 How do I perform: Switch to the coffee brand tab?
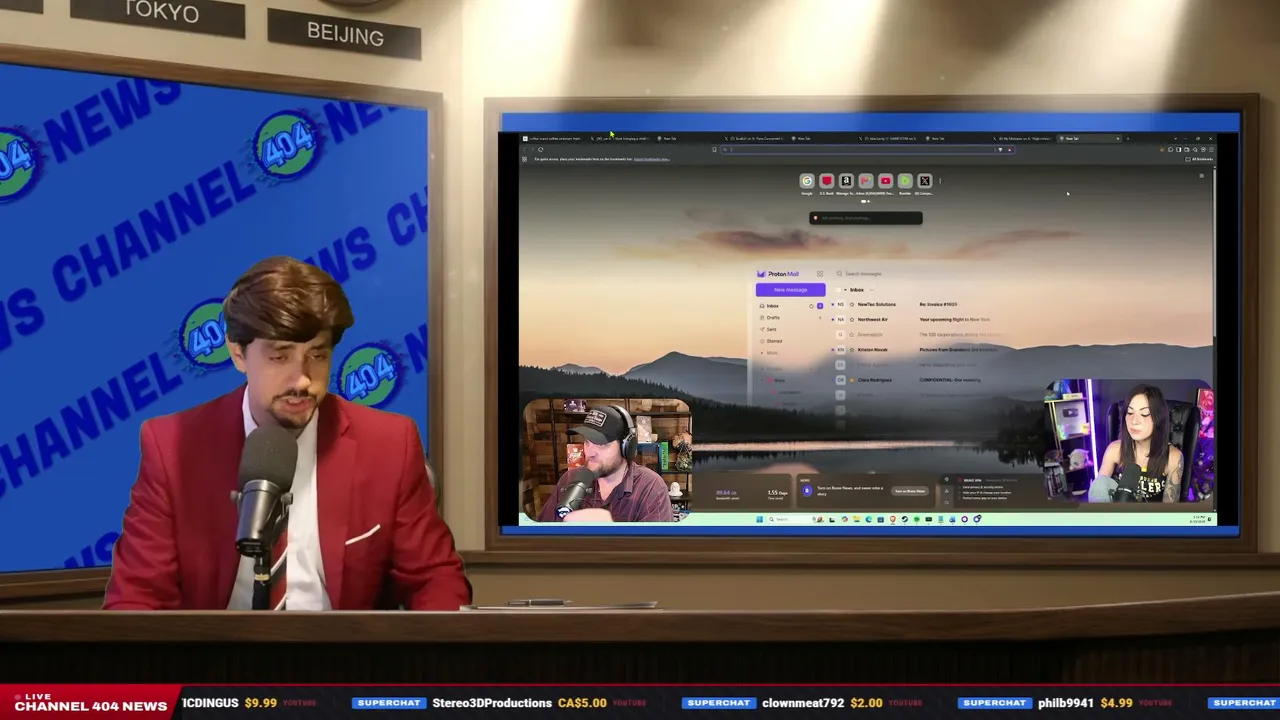click(554, 138)
